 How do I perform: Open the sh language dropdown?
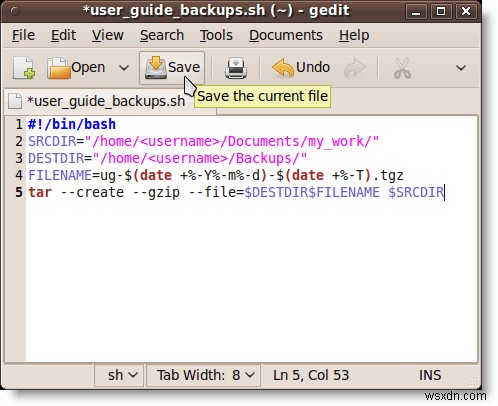(119, 375)
